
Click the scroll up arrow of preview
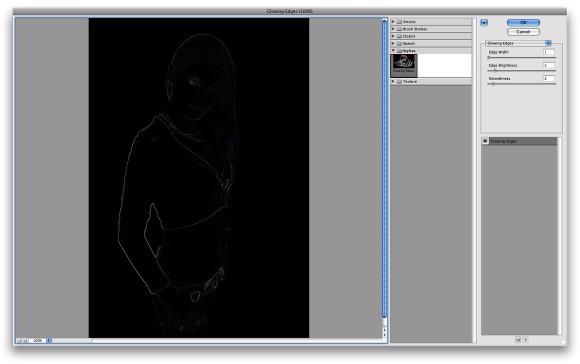pos(384,329)
